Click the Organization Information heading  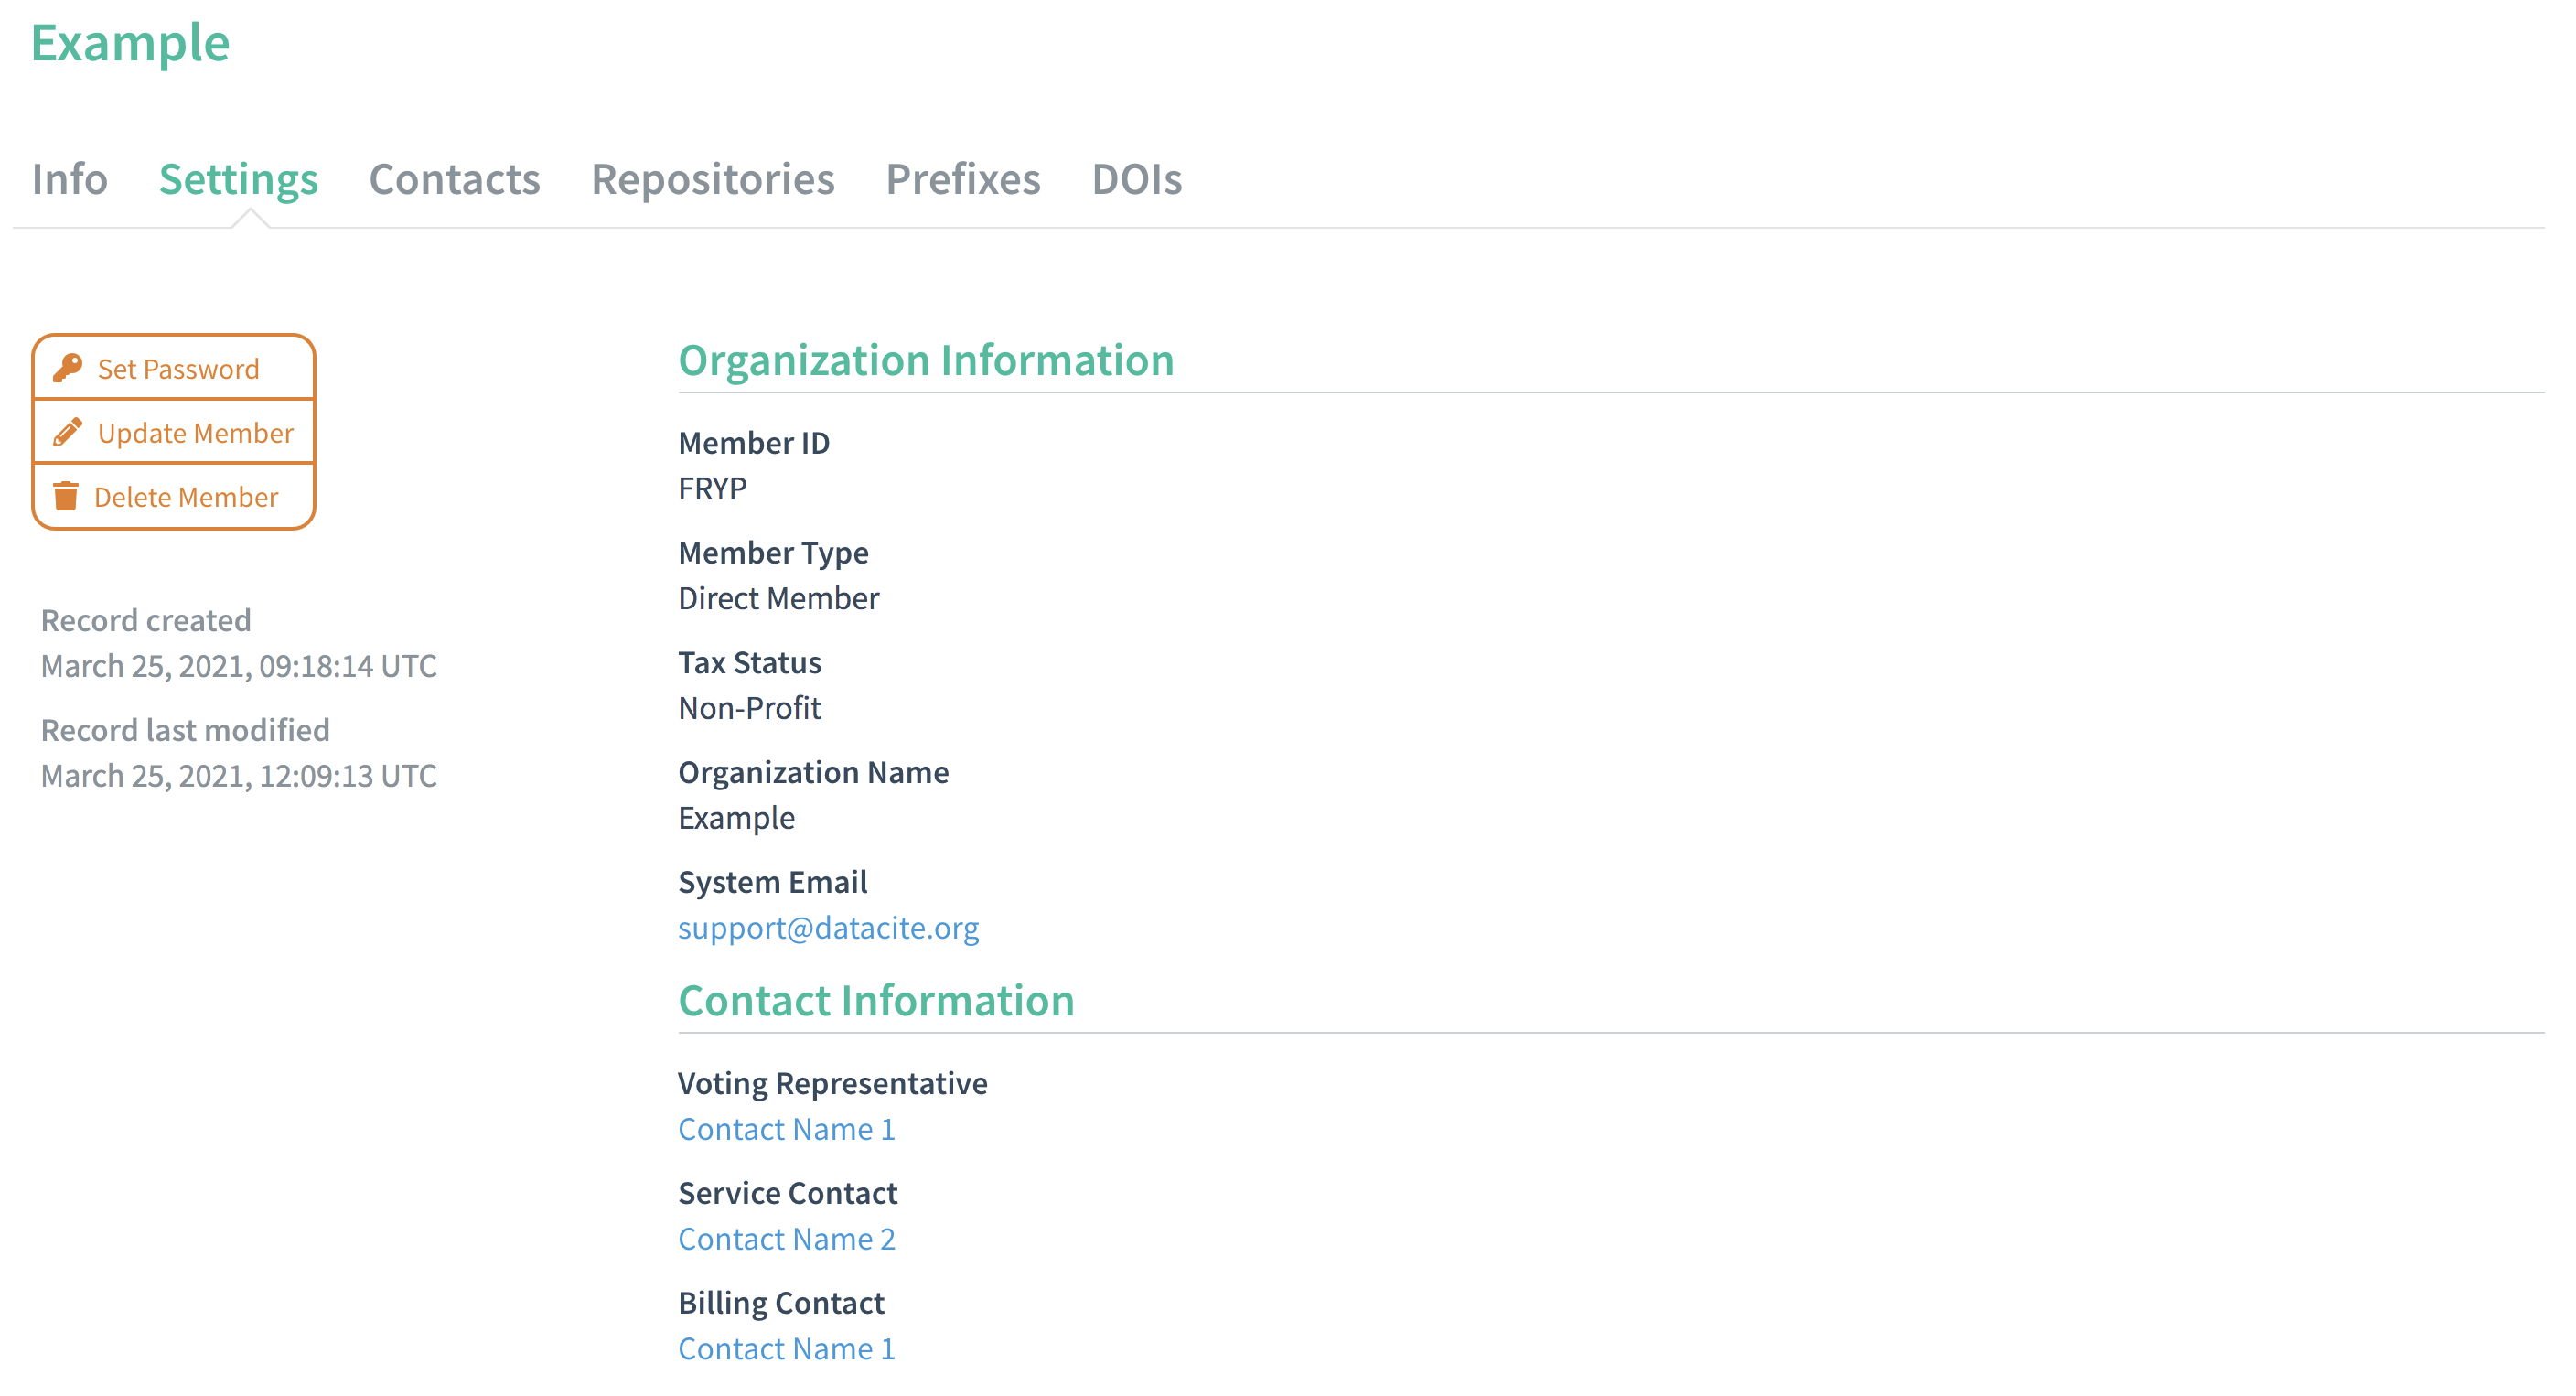(925, 360)
